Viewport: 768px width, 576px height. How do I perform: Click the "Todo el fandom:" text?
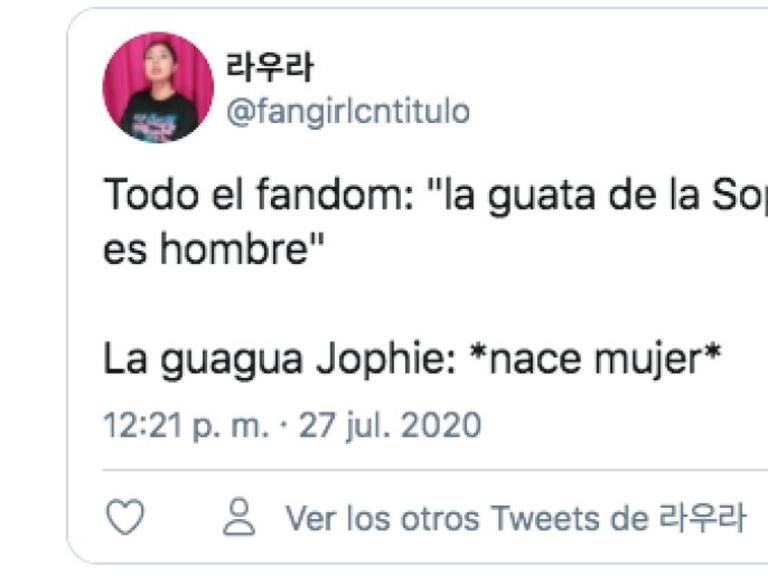pyautogui.click(x=259, y=194)
